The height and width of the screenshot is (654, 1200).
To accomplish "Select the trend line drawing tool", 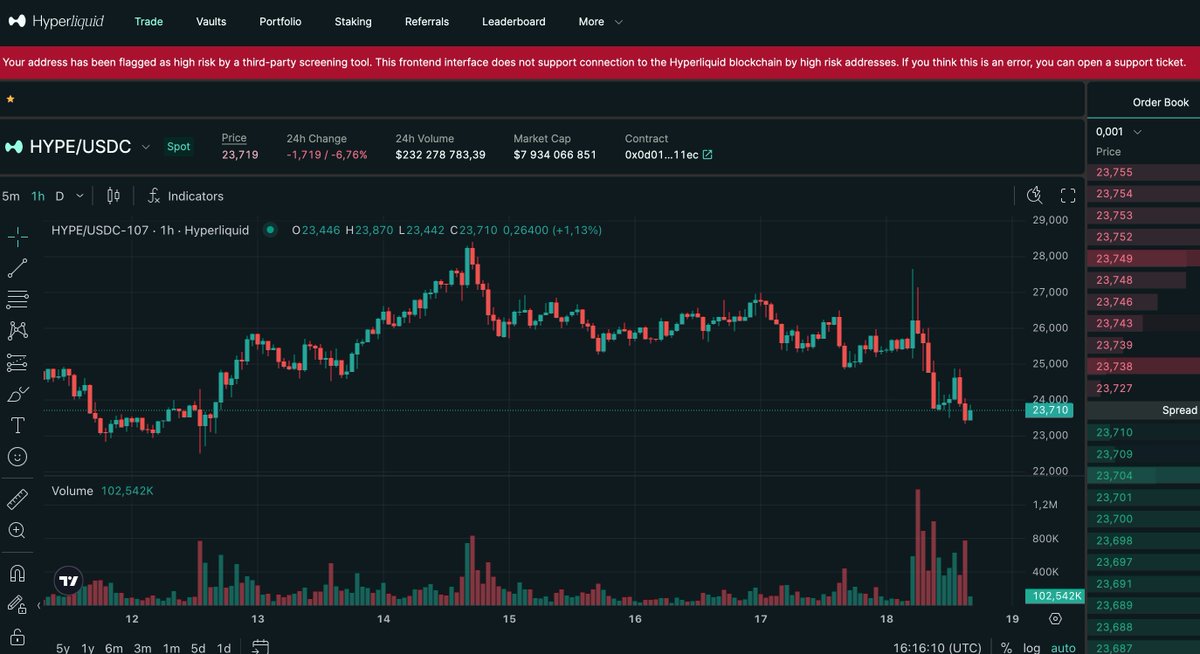I will pyautogui.click(x=17, y=268).
